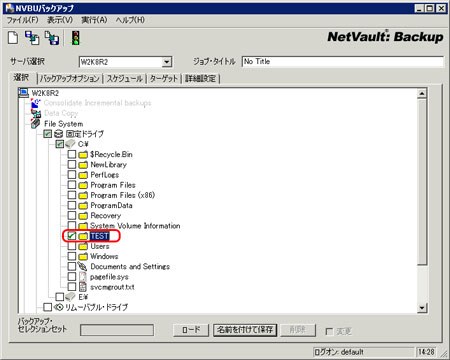Click the File System label in tree
Viewport: 450px width, 360px height.
63,124
